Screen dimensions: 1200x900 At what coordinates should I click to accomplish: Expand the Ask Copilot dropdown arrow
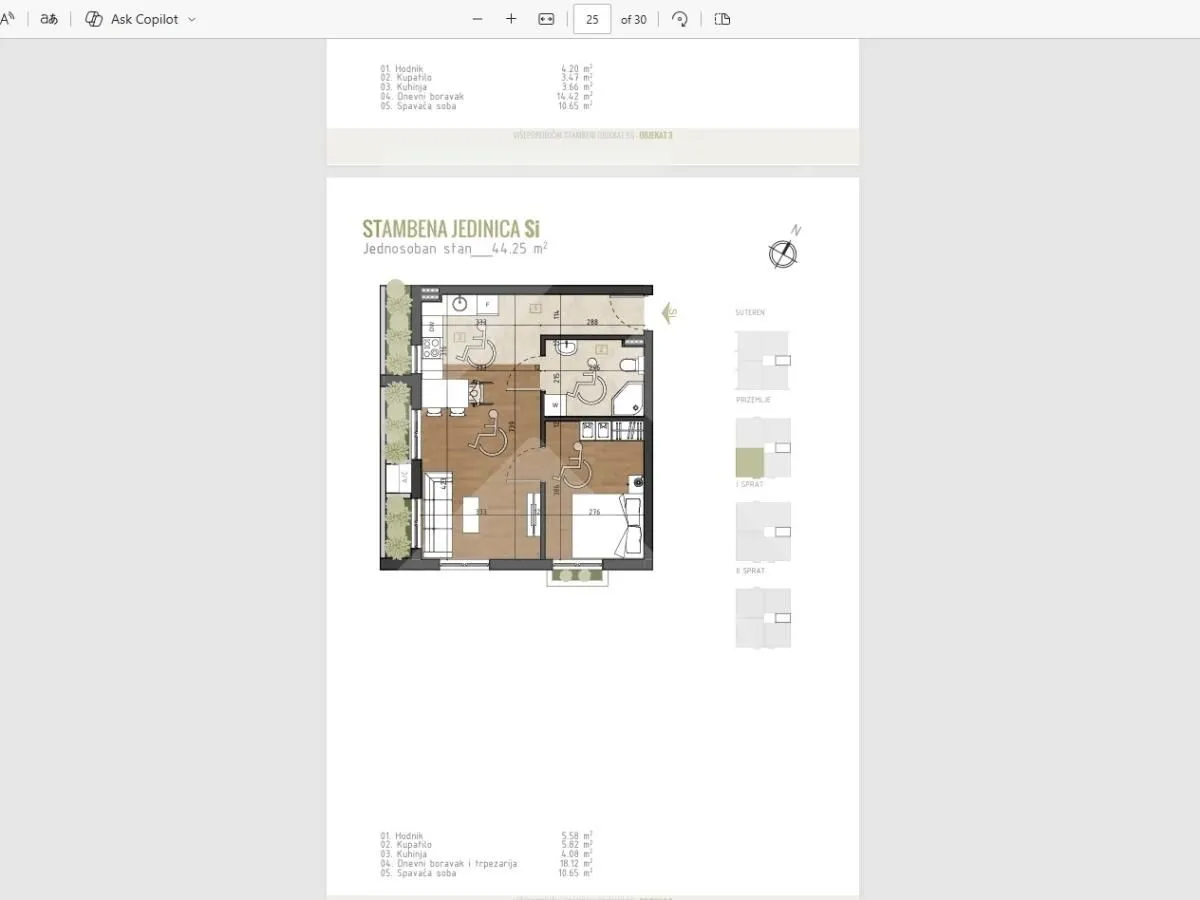[192, 19]
